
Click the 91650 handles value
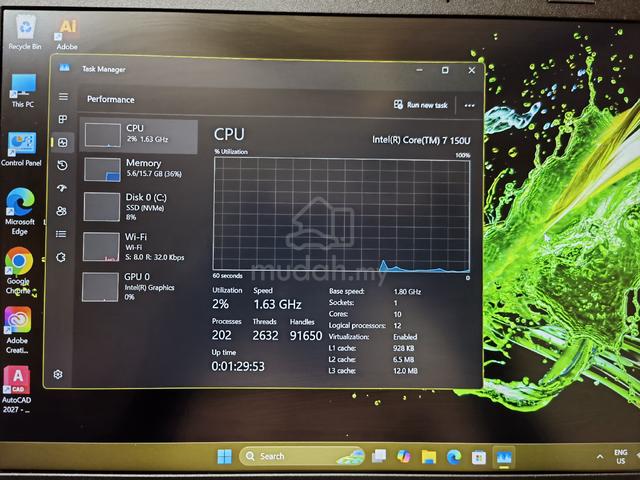pyautogui.click(x=306, y=336)
